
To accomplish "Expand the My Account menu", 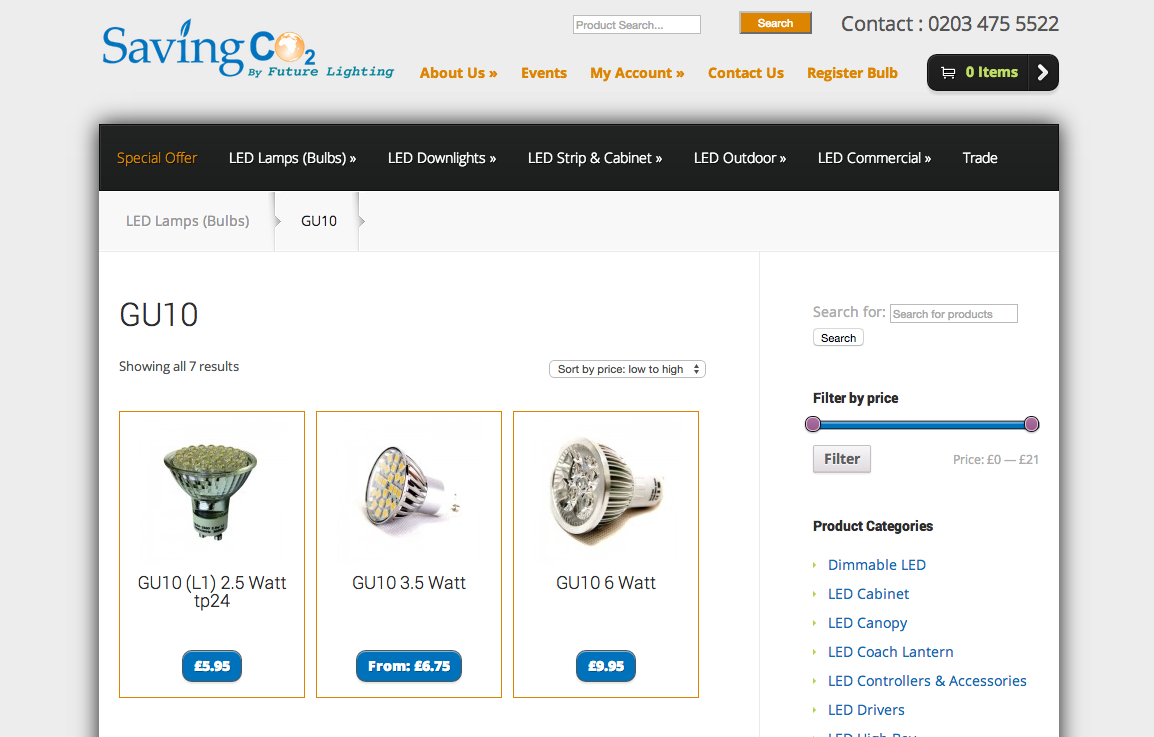I will coord(637,73).
